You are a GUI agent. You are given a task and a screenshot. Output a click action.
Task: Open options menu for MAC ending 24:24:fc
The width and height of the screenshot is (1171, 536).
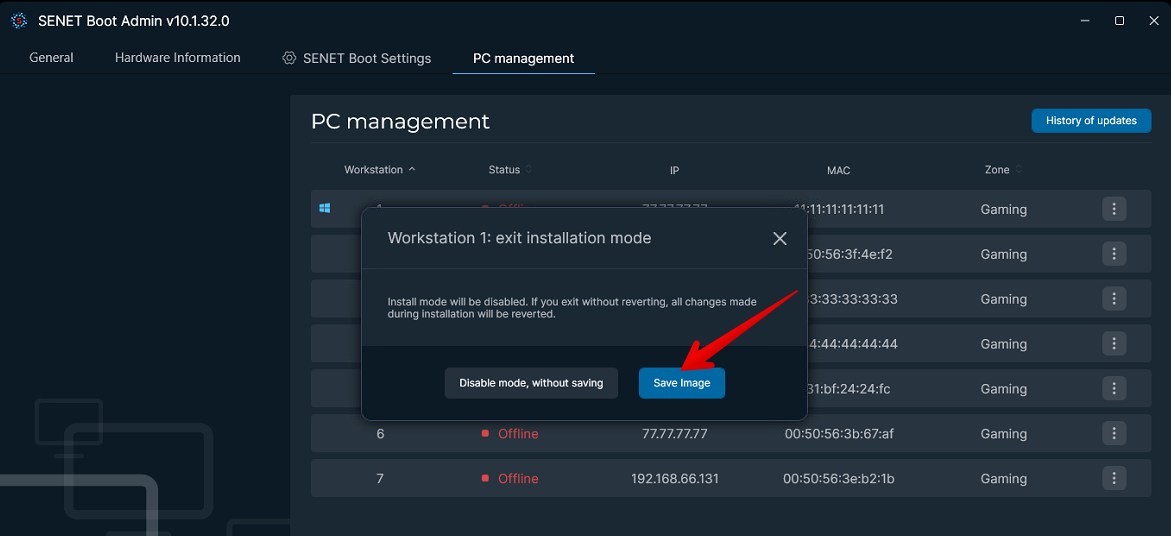pyautogui.click(x=1114, y=389)
